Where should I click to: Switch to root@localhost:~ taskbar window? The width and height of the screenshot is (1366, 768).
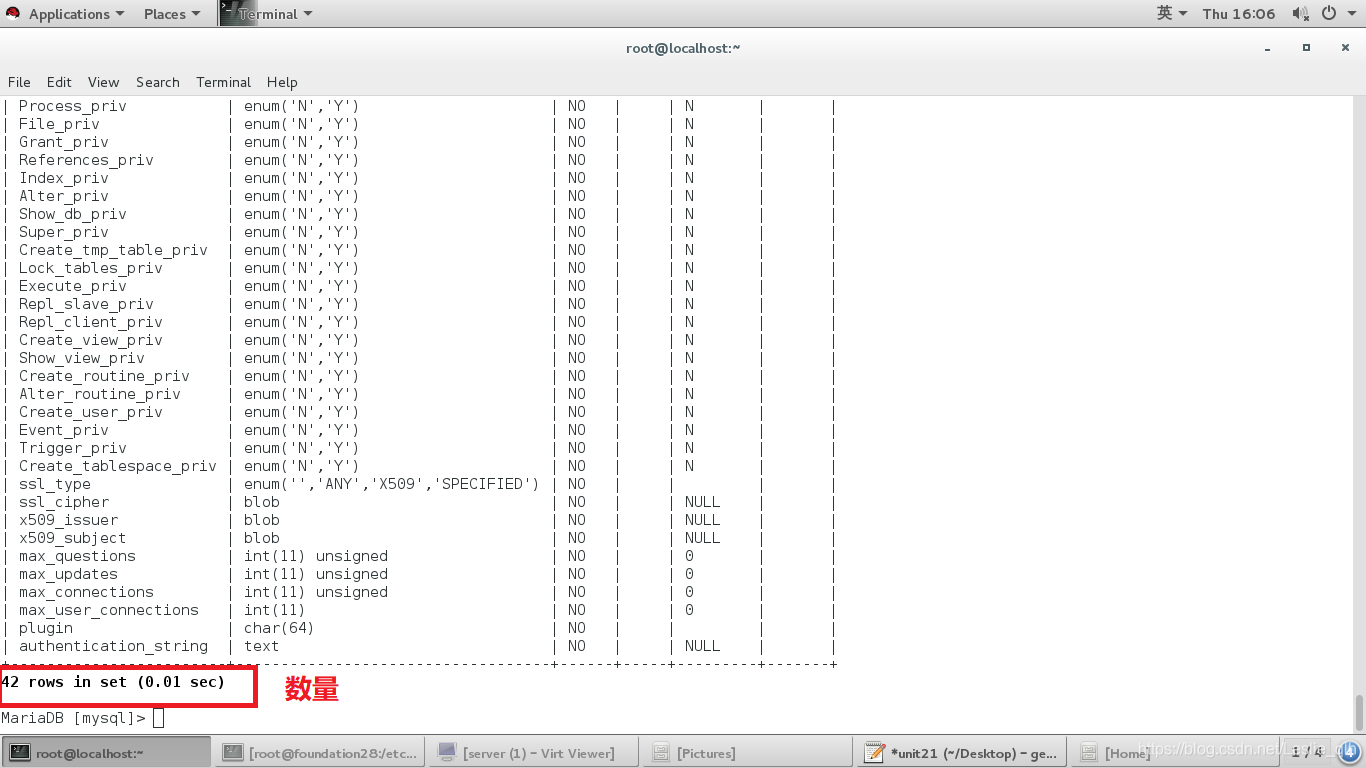tap(106, 752)
